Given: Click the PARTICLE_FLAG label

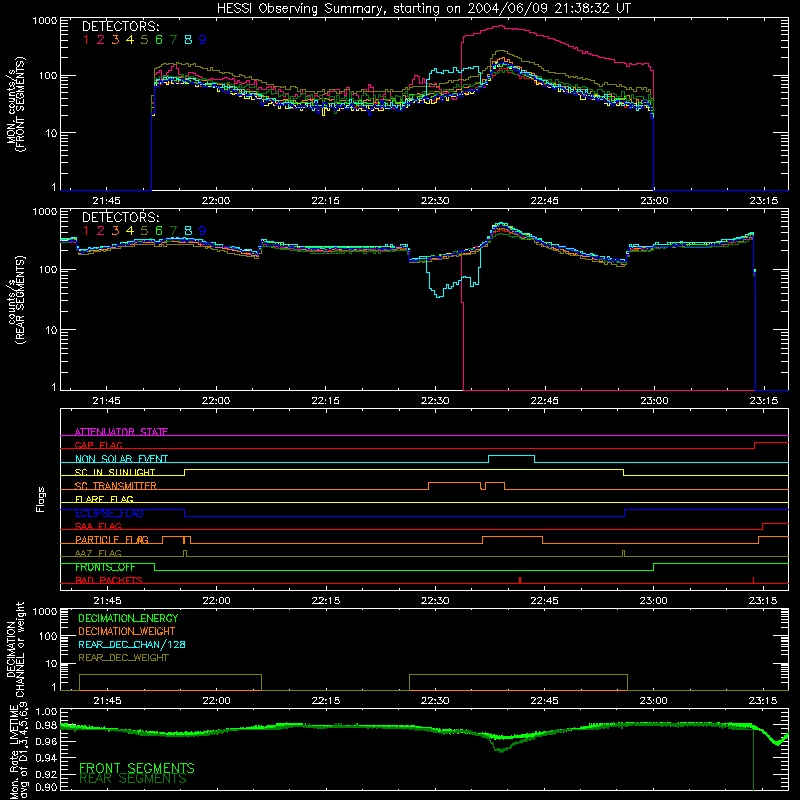Looking at the screenshot, I should point(112,539).
